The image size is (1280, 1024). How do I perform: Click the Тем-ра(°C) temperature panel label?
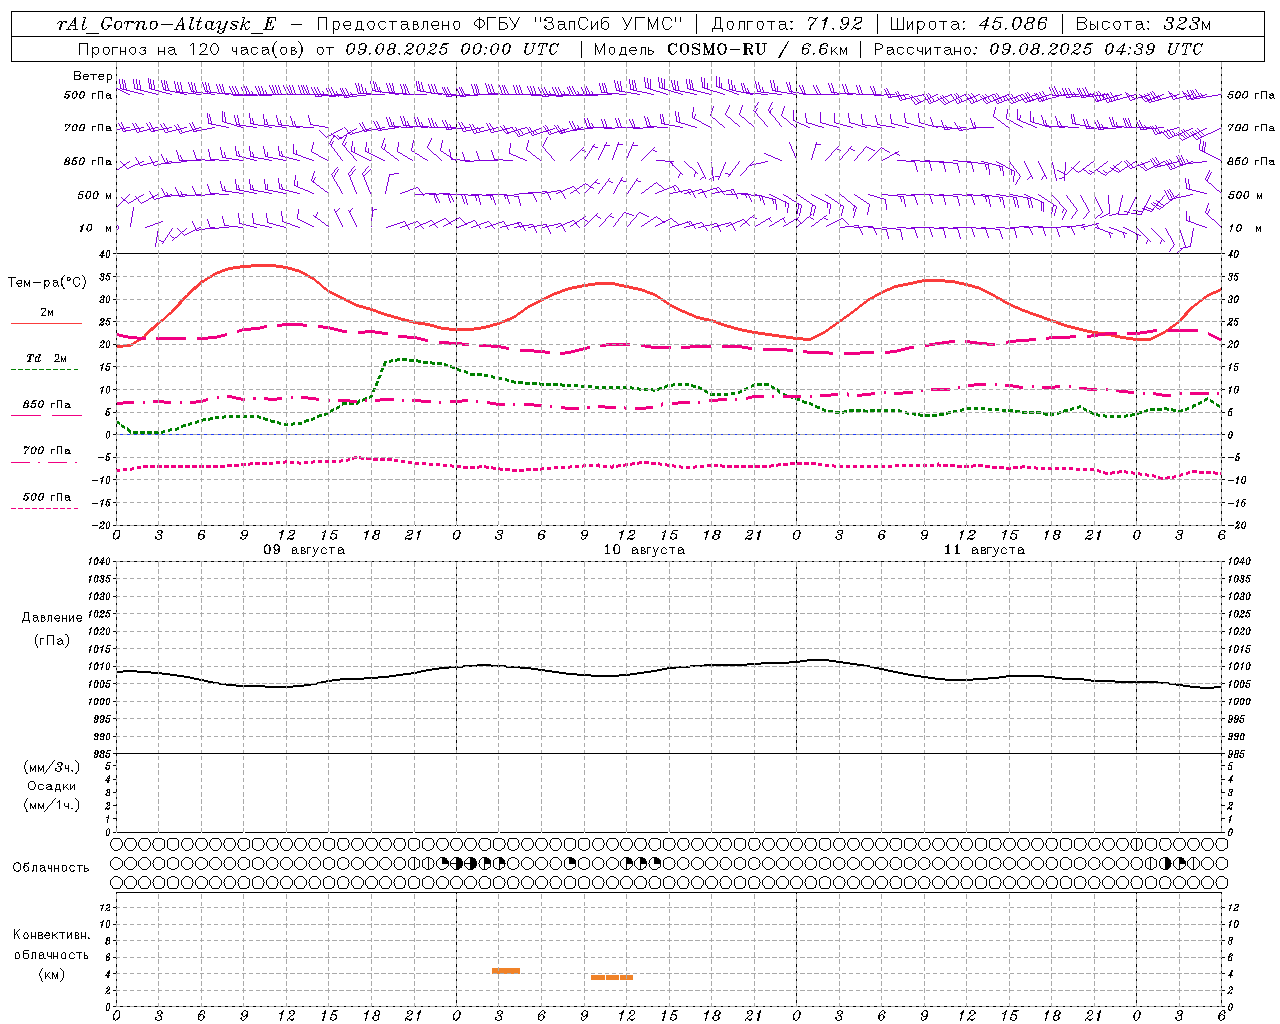tap(47, 283)
